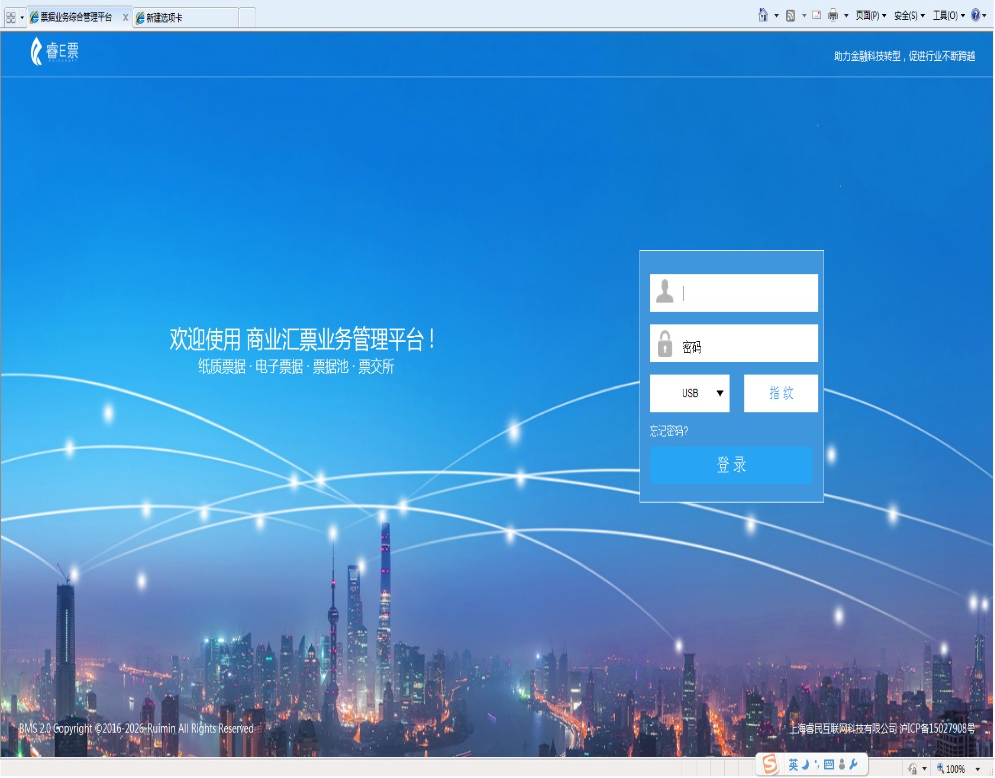Click the 睿E票 logo in the header
Screen dimensions: 995x778
54,52
